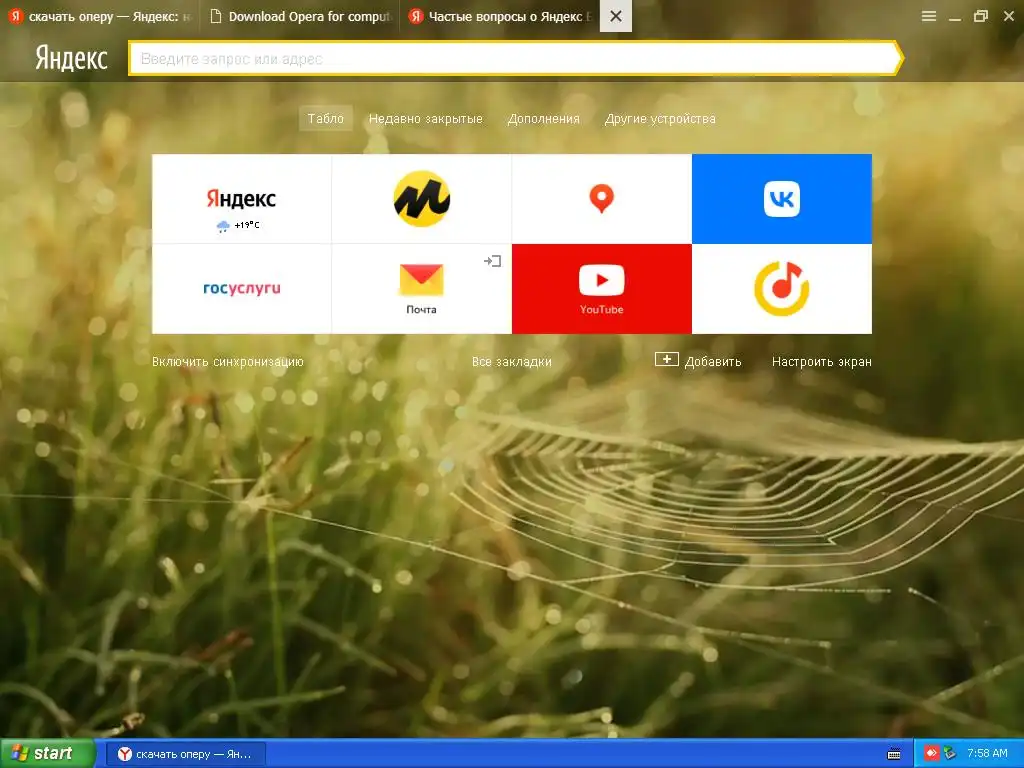Click the red tray icon
Image resolution: width=1024 pixels, height=768 pixels.
[931, 754]
